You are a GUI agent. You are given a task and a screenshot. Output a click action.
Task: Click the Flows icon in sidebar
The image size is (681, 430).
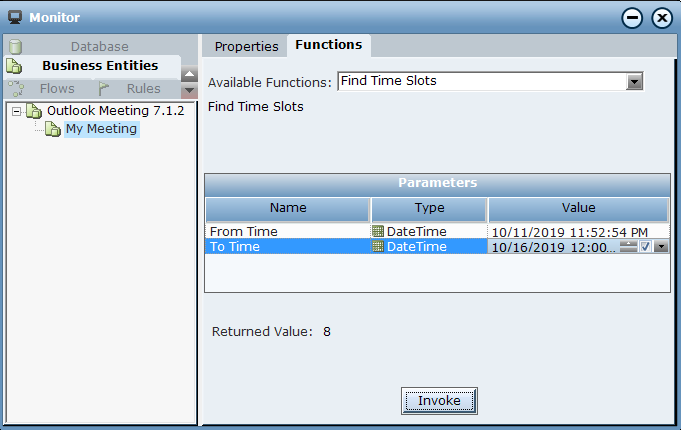(16, 89)
